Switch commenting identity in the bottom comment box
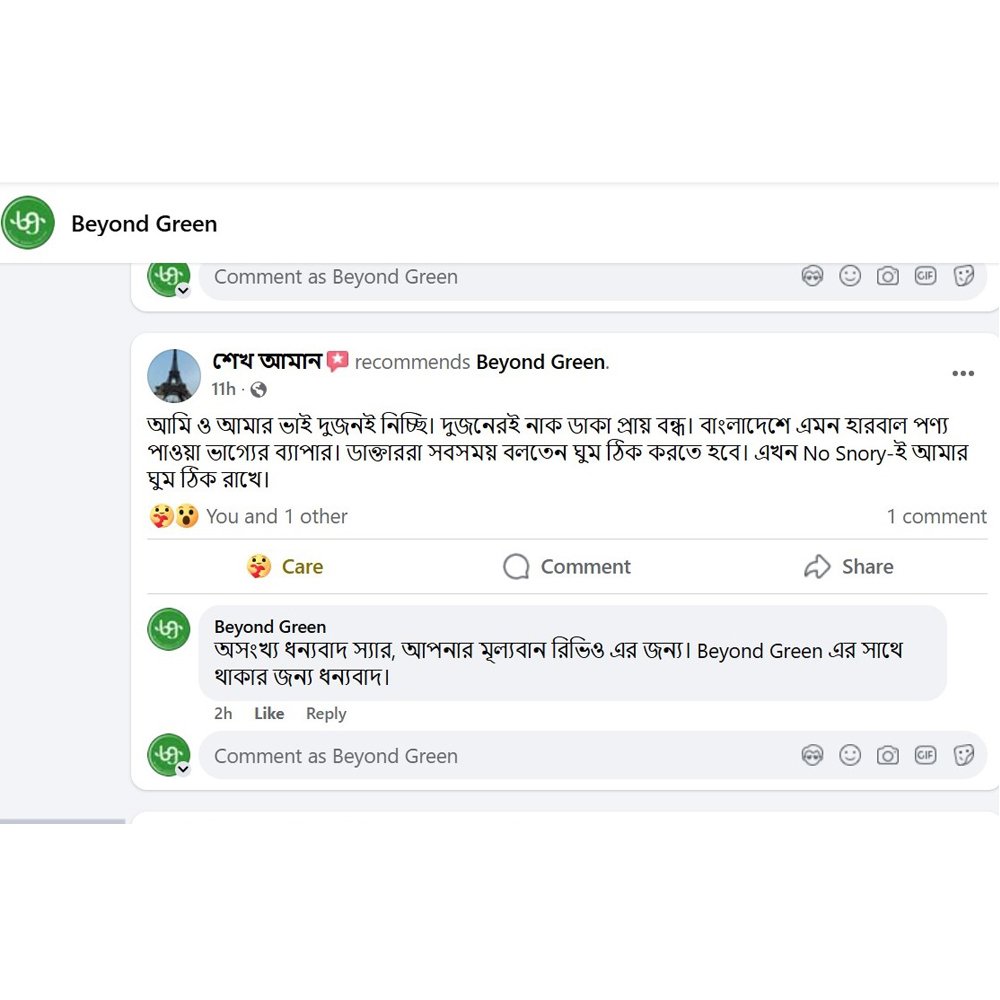The height and width of the screenshot is (1000, 1000). [x=183, y=768]
